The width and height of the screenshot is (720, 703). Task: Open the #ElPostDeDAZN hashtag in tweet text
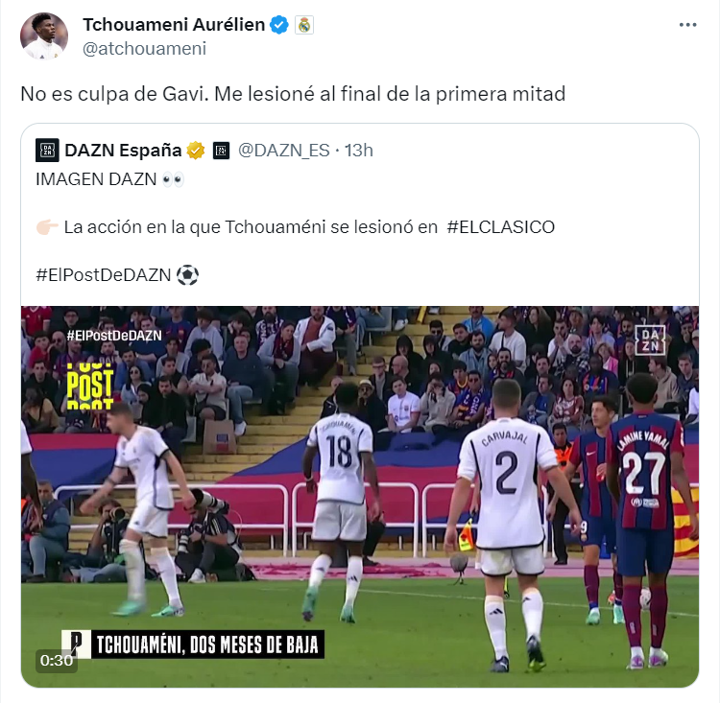103,275
